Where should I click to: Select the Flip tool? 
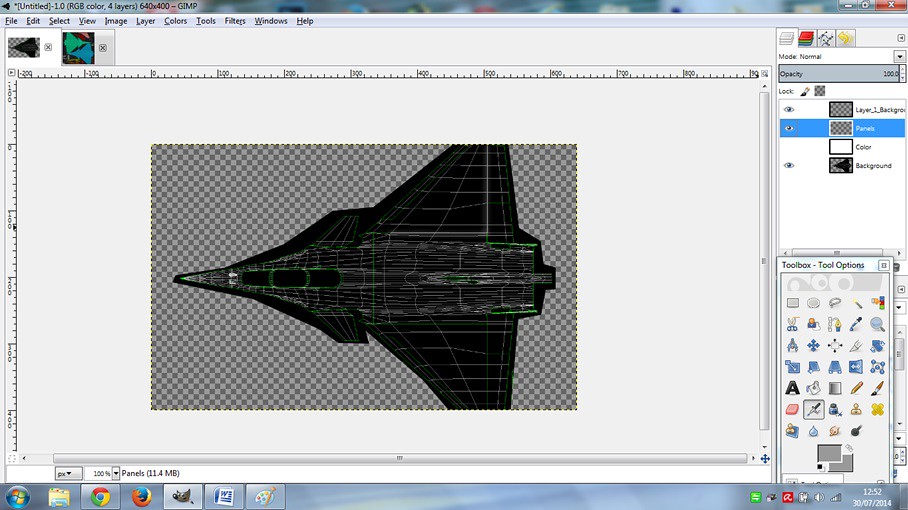(856, 367)
